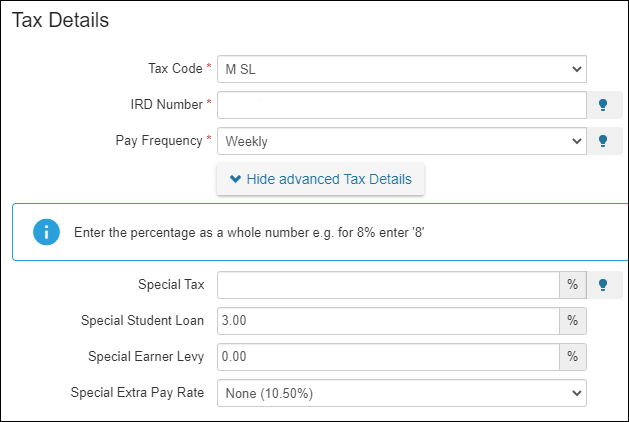Click the percent symbol beside Special Tax

pos(573,285)
